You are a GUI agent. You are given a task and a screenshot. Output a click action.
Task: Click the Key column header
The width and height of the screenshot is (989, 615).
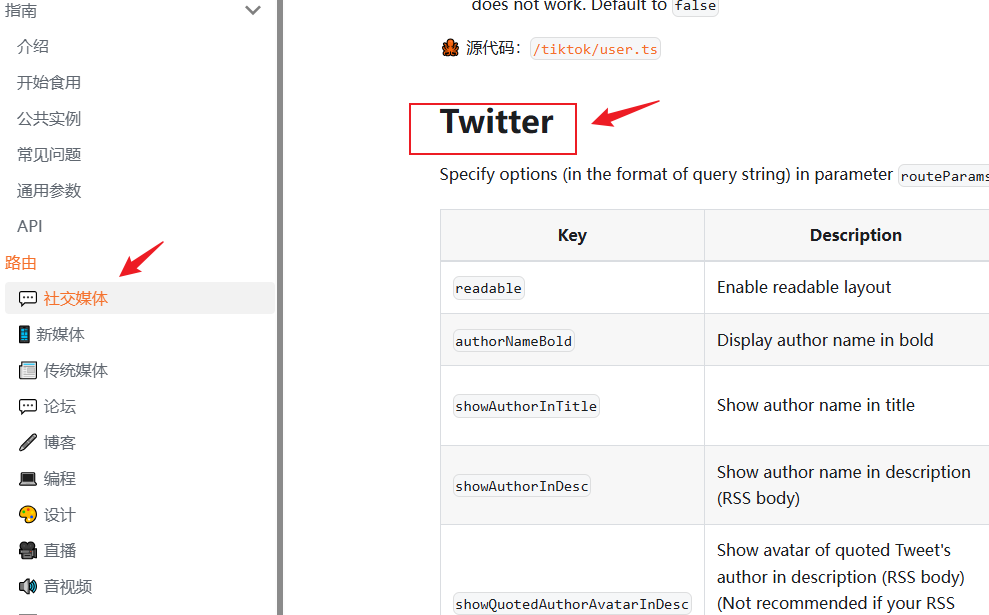572,235
